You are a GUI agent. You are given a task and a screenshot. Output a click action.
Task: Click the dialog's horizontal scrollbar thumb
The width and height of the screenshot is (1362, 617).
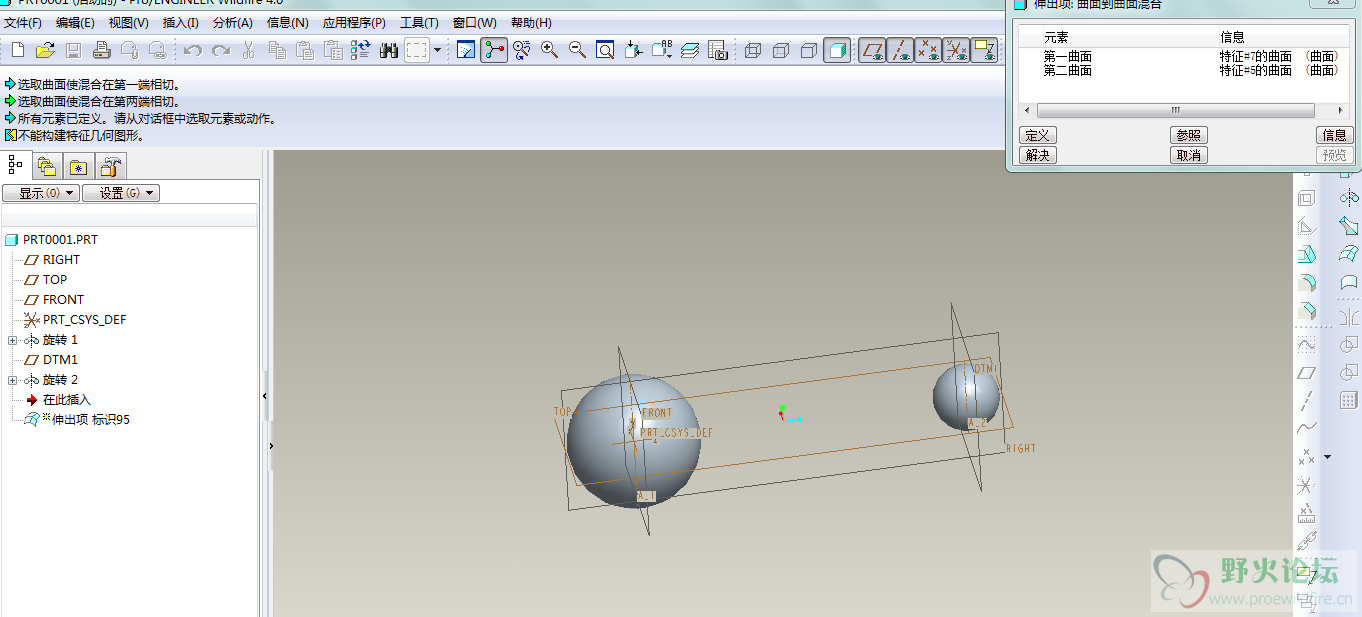point(1176,110)
